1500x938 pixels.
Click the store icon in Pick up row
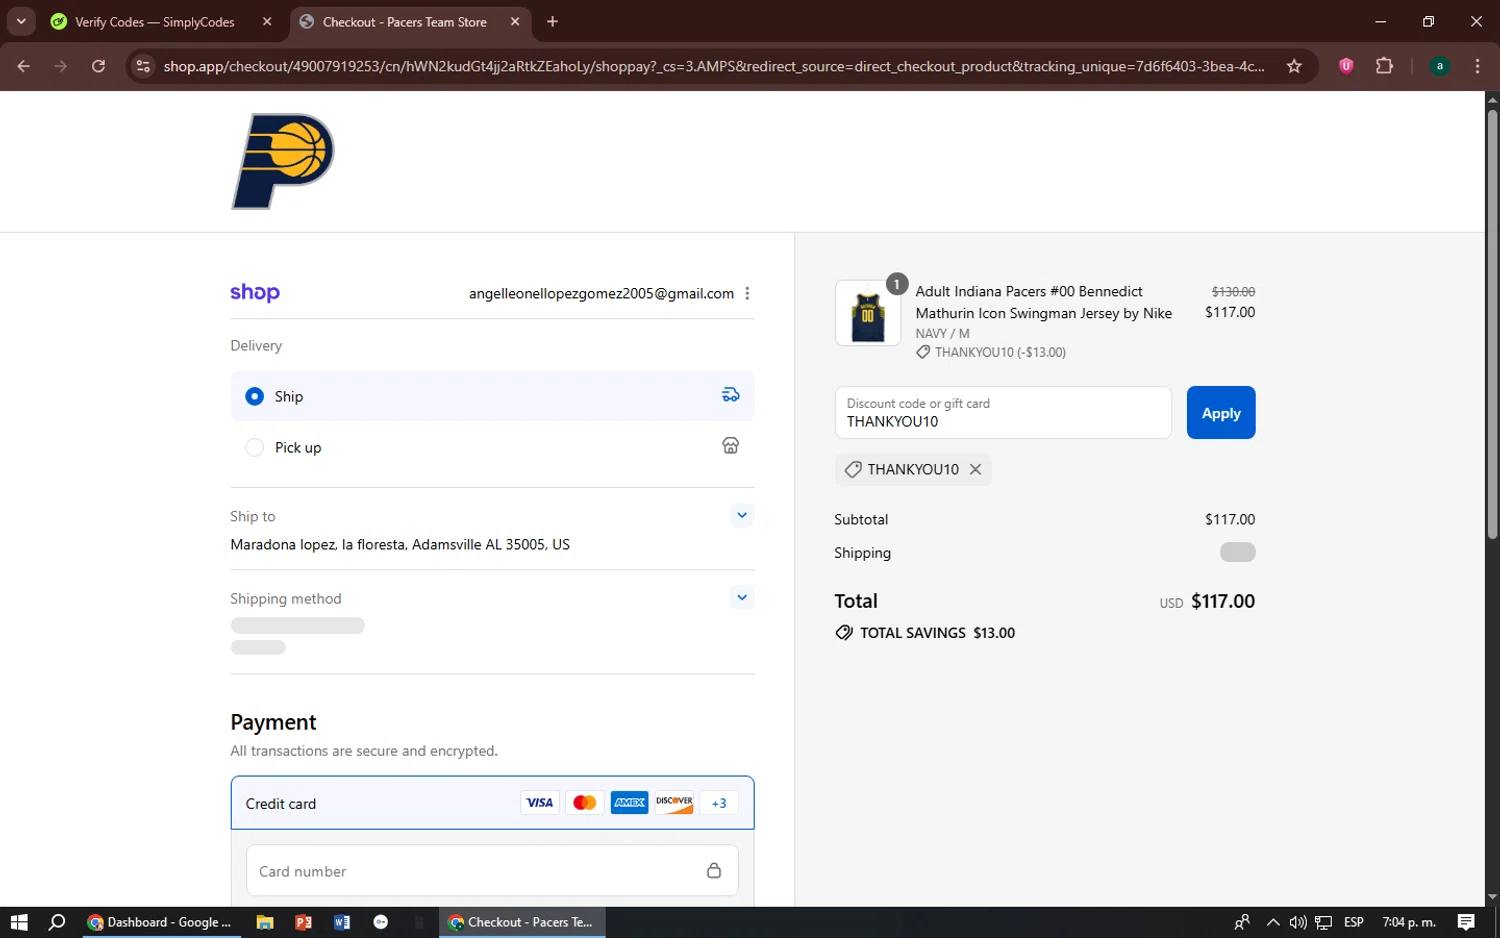click(731, 446)
